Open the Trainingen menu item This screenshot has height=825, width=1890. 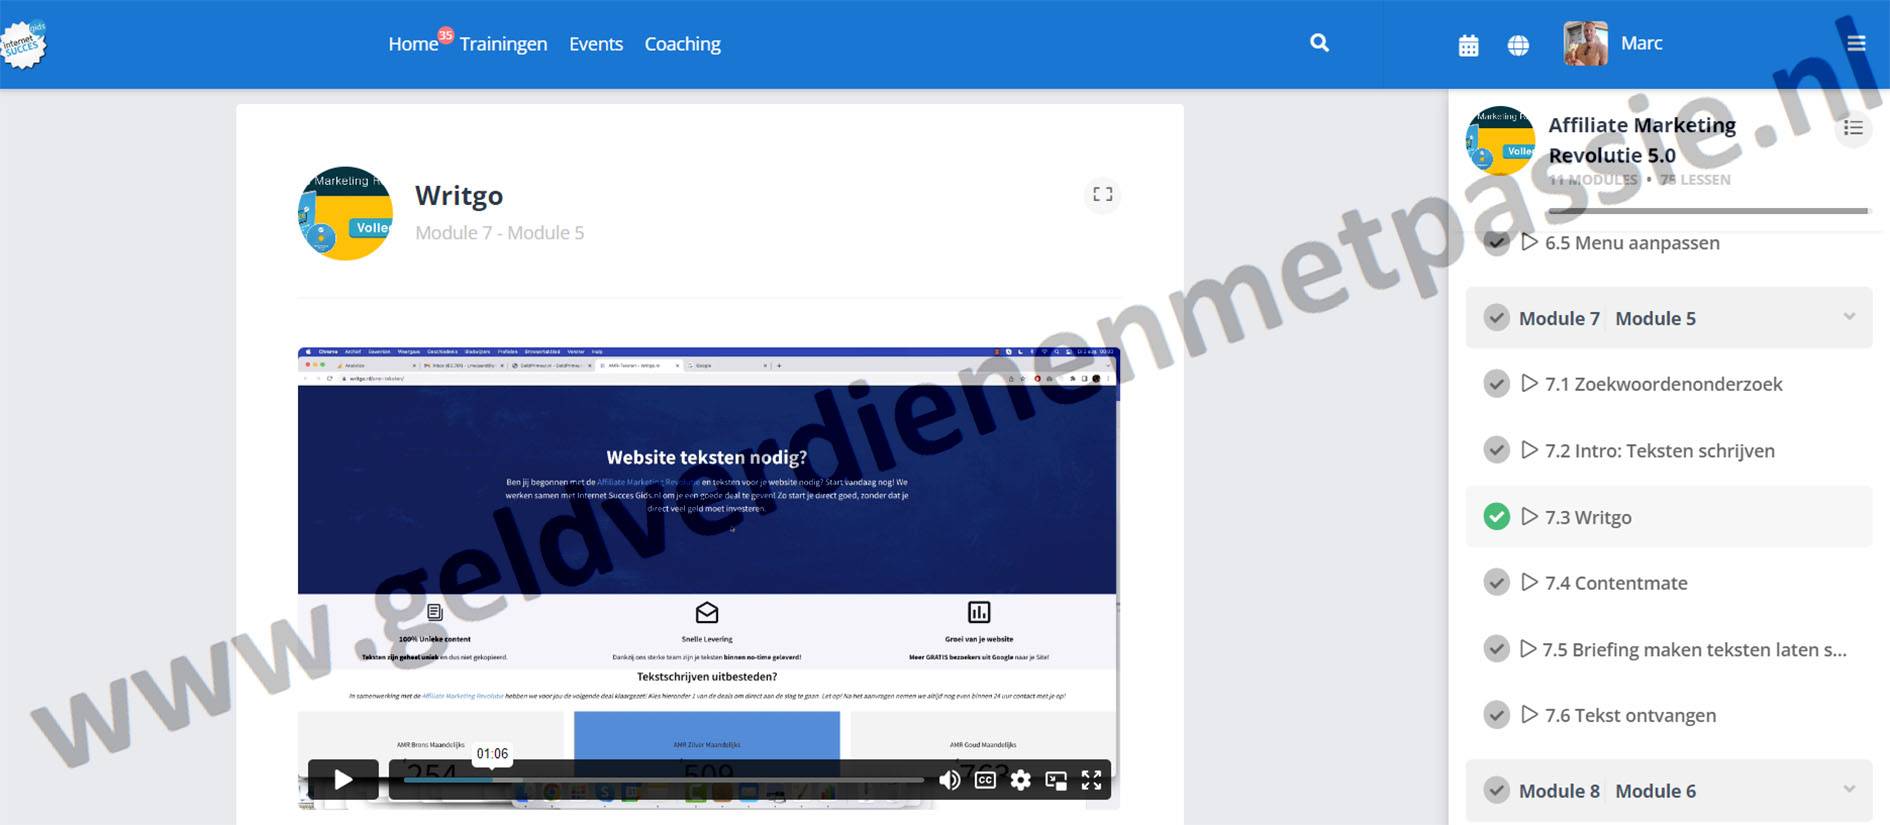(503, 44)
